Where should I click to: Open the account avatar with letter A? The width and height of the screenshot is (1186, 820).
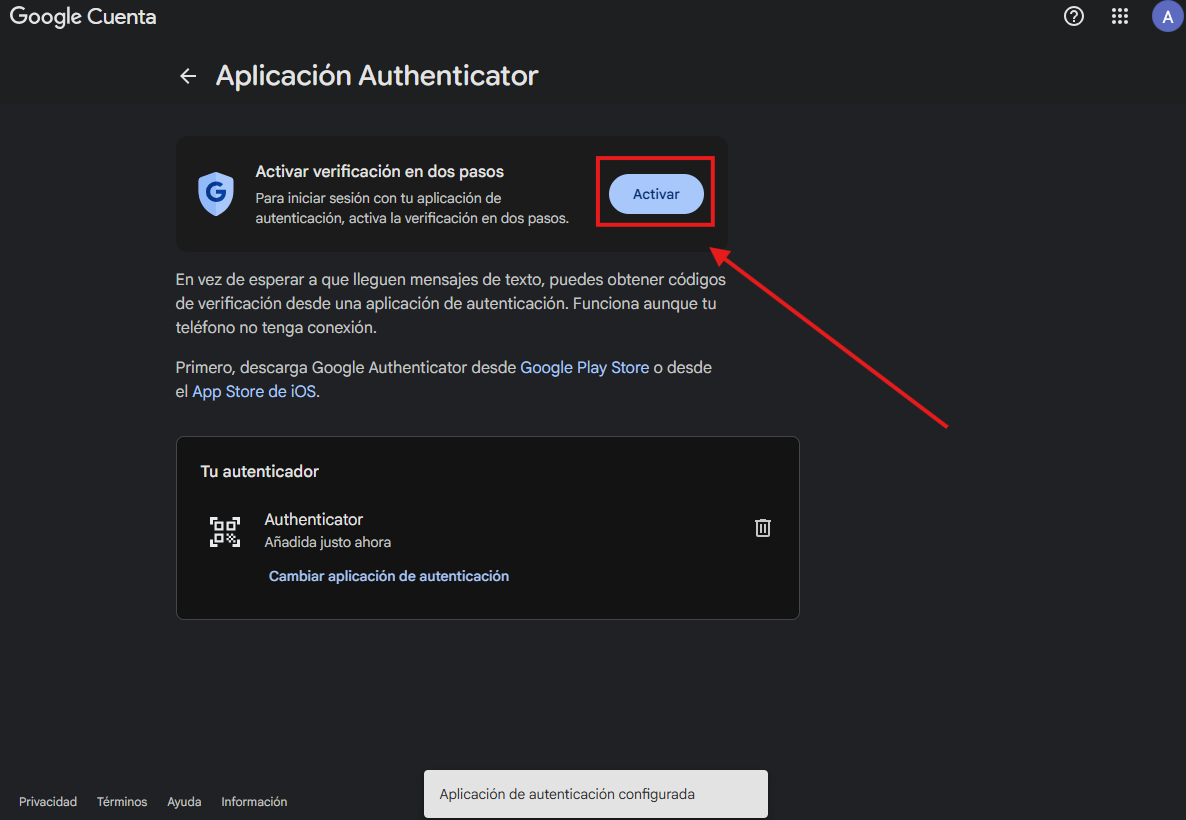pos(1167,16)
